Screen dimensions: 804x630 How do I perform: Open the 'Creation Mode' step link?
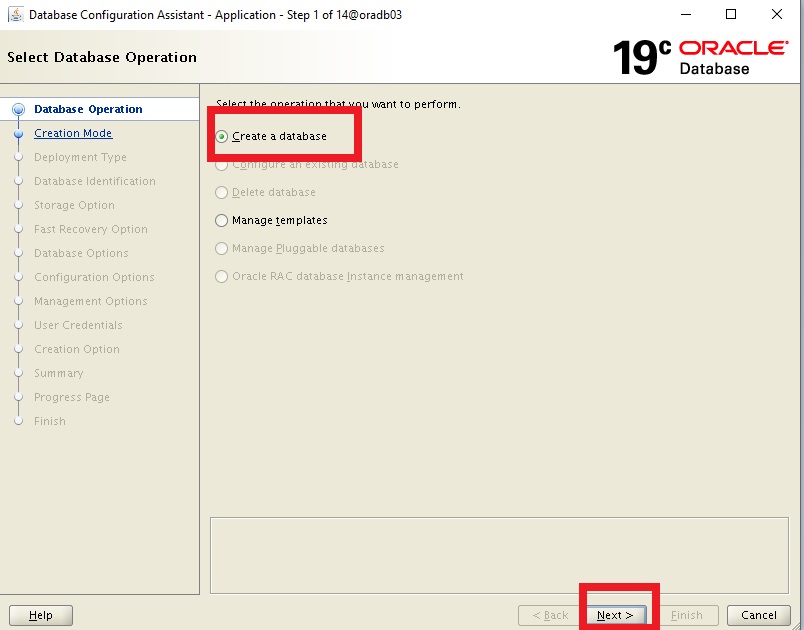(x=73, y=133)
